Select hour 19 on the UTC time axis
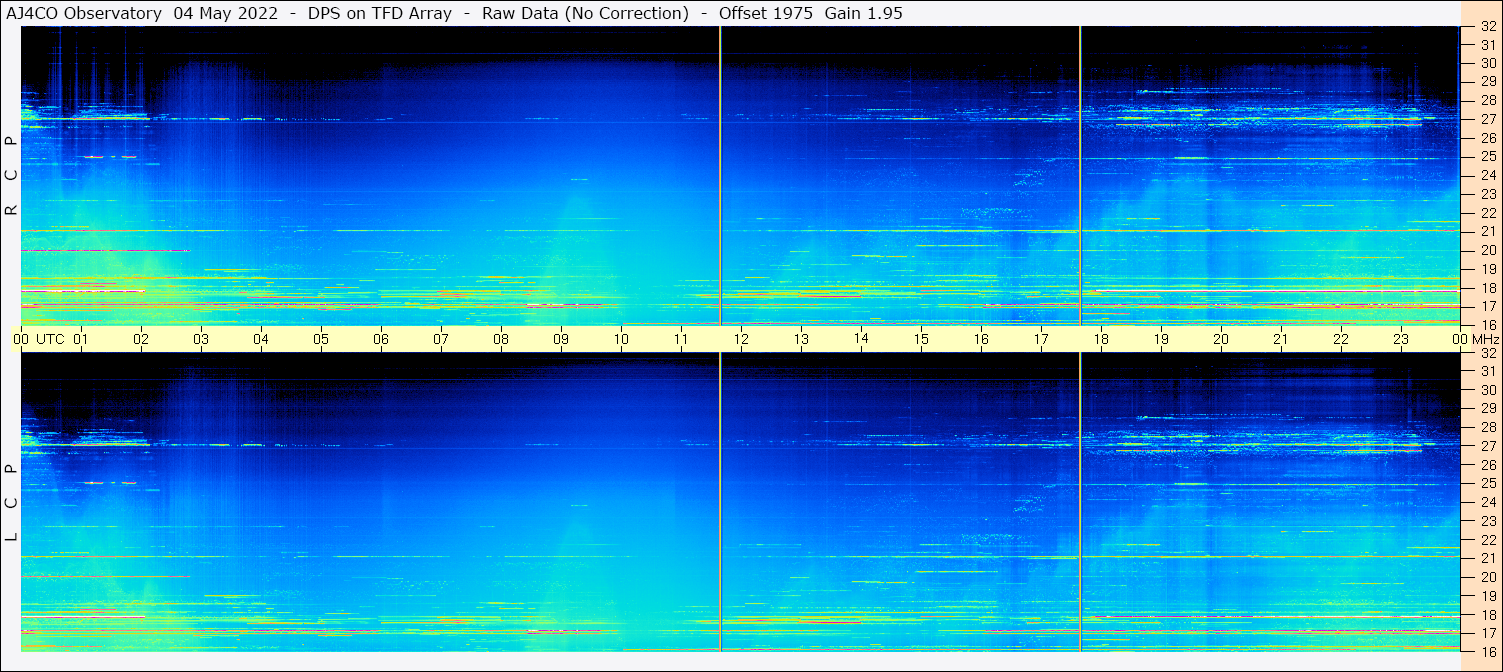This screenshot has width=1503, height=672. (x=1161, y=339)
